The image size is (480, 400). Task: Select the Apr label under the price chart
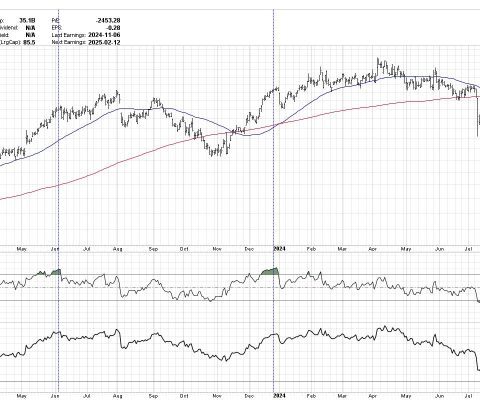pyautogui.click(x=373, y=249)
